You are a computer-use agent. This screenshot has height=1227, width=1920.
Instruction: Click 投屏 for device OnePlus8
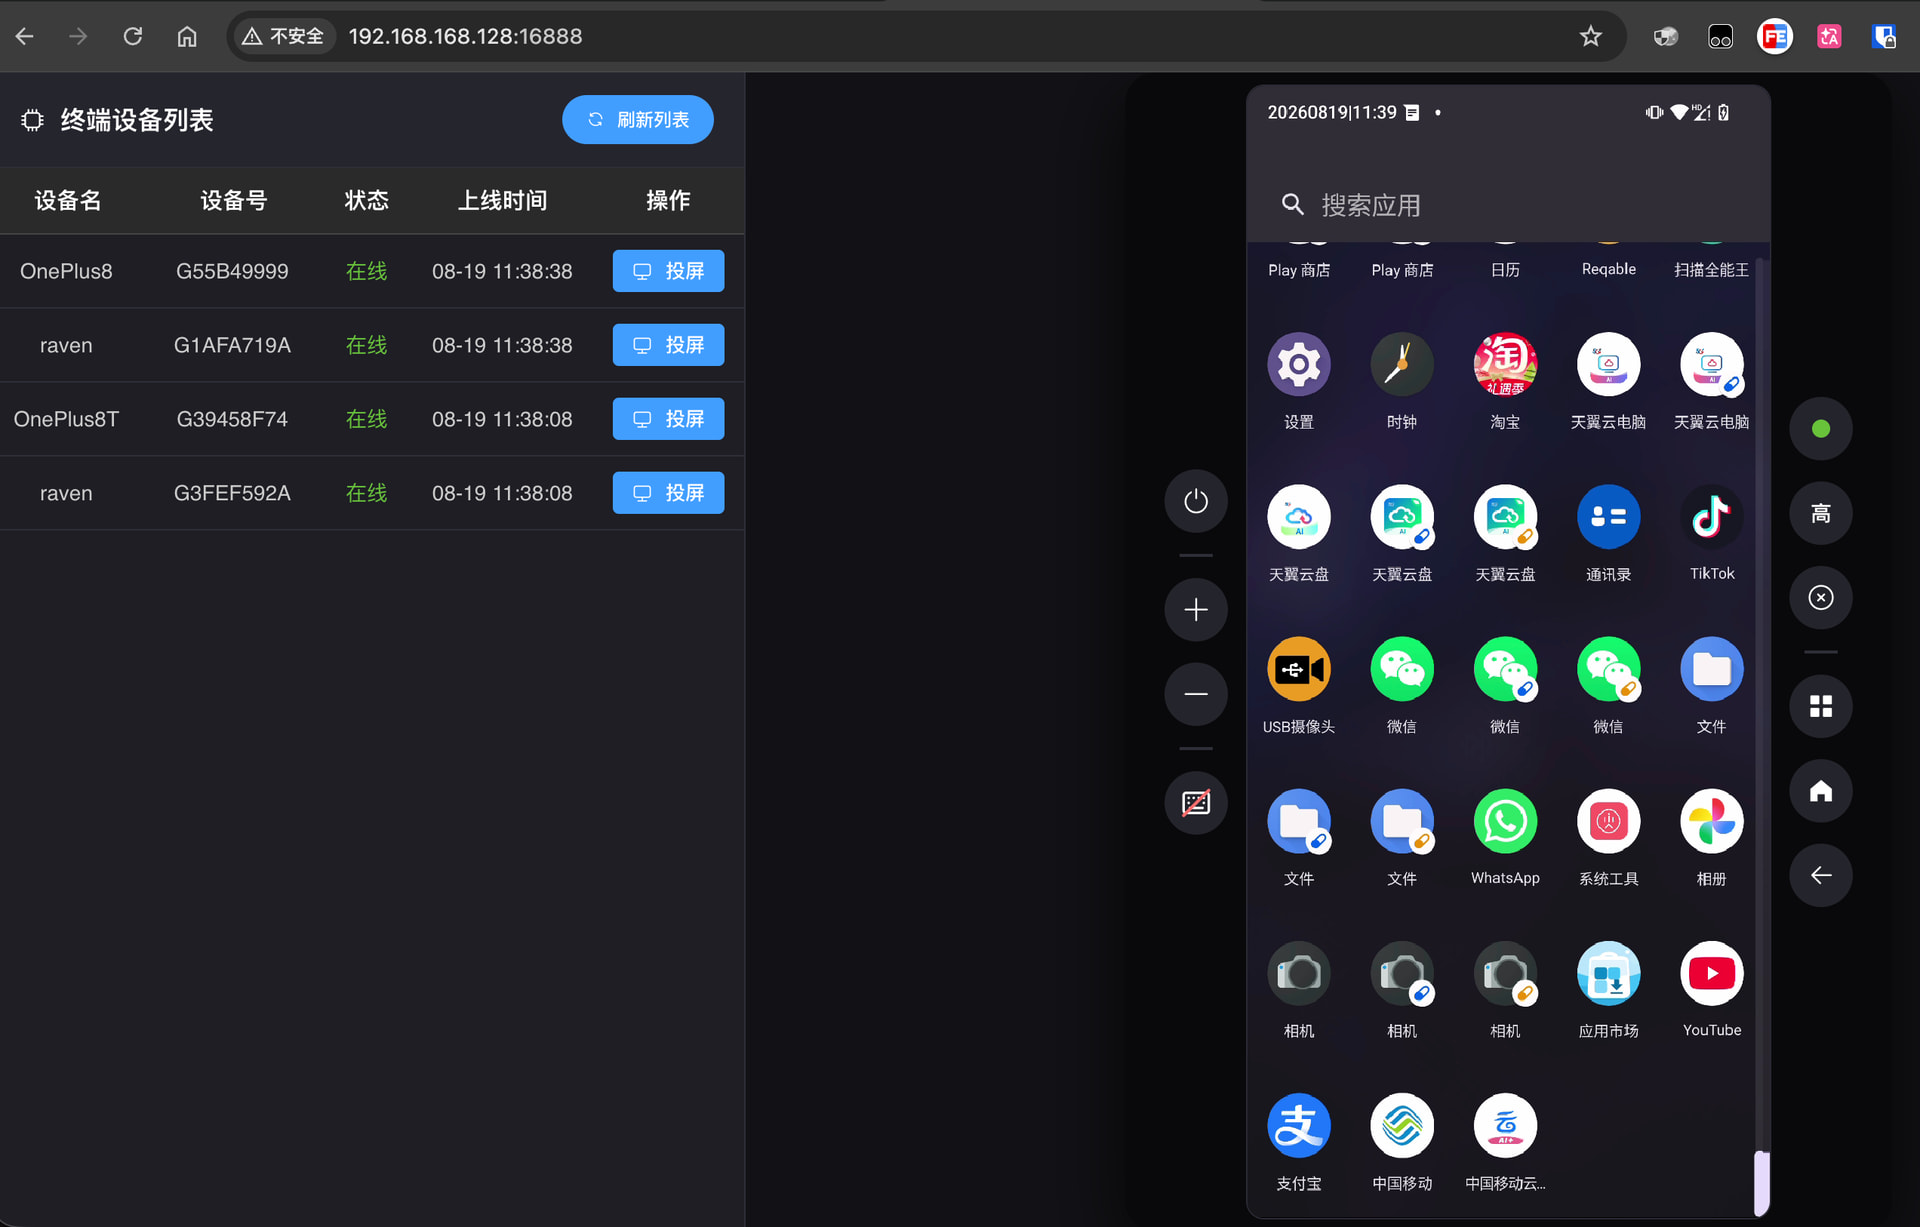(668, 271)
